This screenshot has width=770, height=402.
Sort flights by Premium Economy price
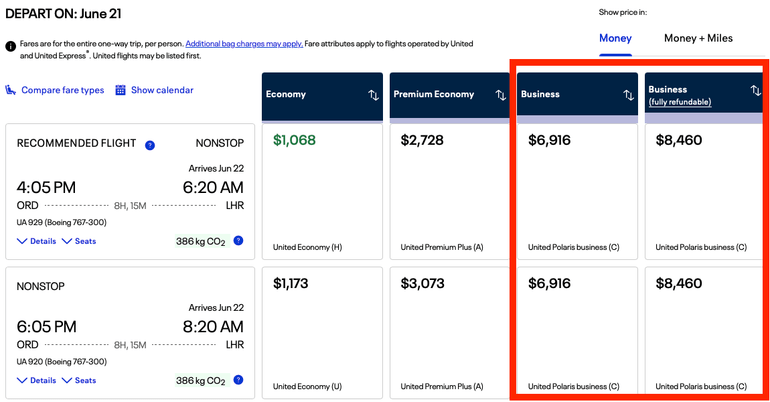tap(501, 95)
